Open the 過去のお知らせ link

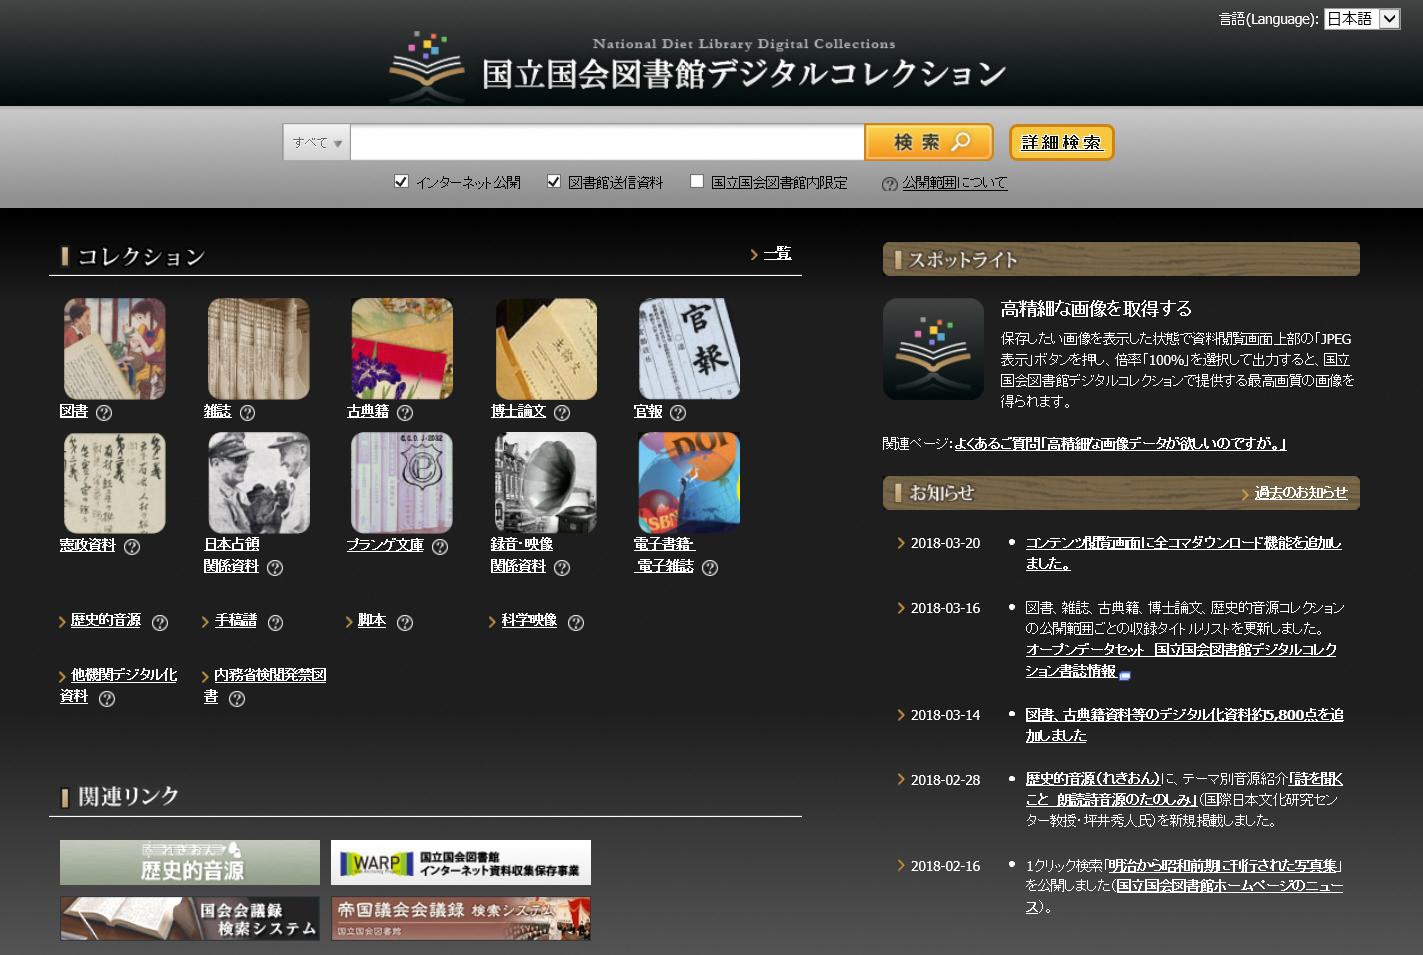point(1301,493)
